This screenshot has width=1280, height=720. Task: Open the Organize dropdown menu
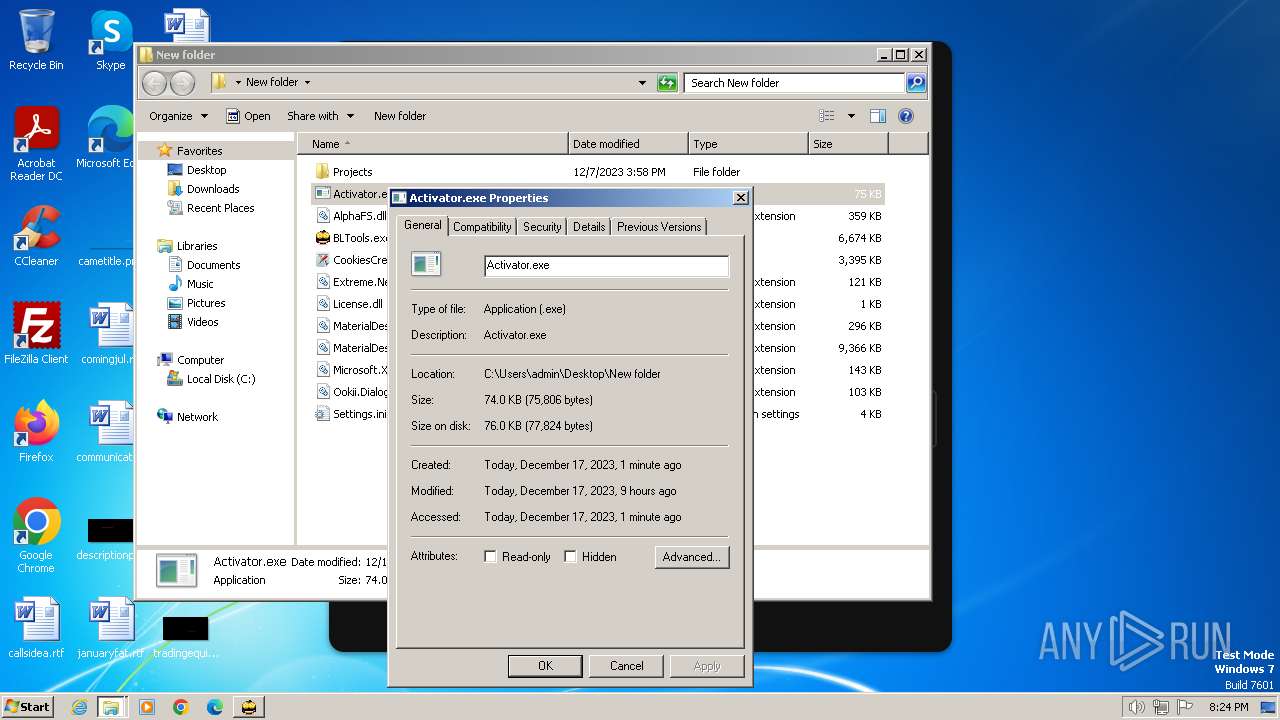pos(178,116)
